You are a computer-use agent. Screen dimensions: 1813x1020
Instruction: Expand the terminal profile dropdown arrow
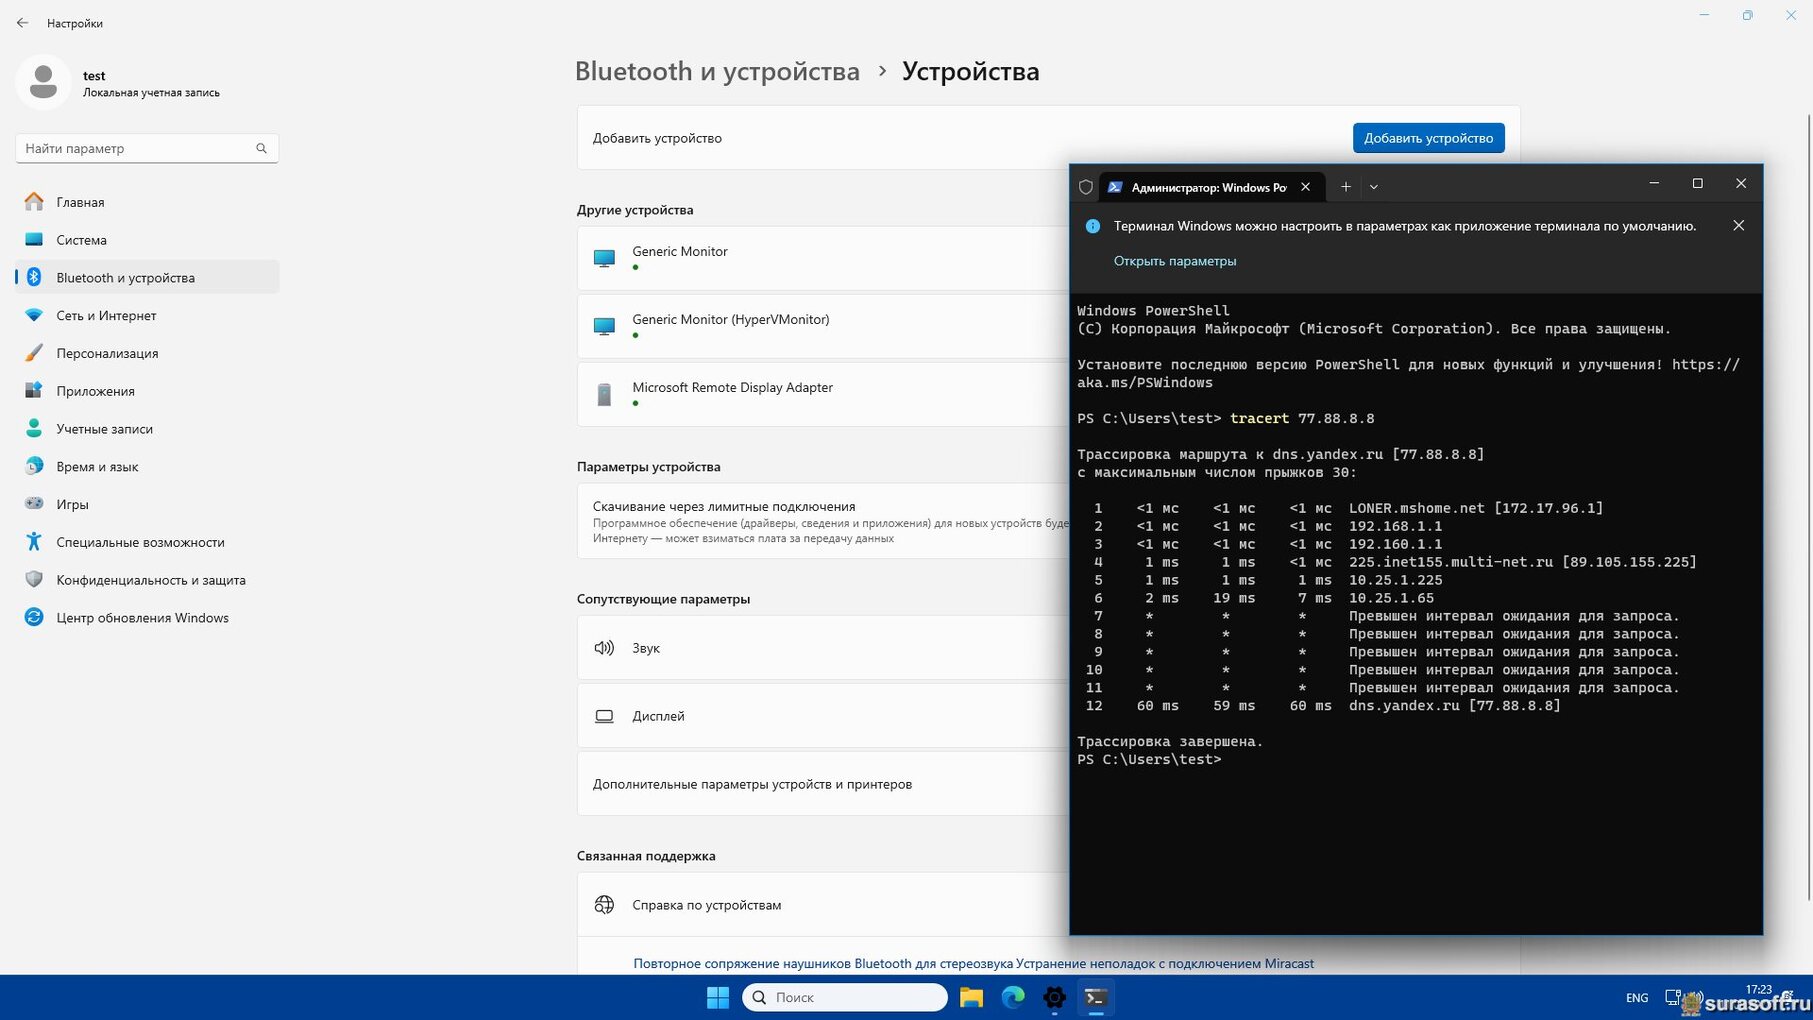pos(1373,187)
